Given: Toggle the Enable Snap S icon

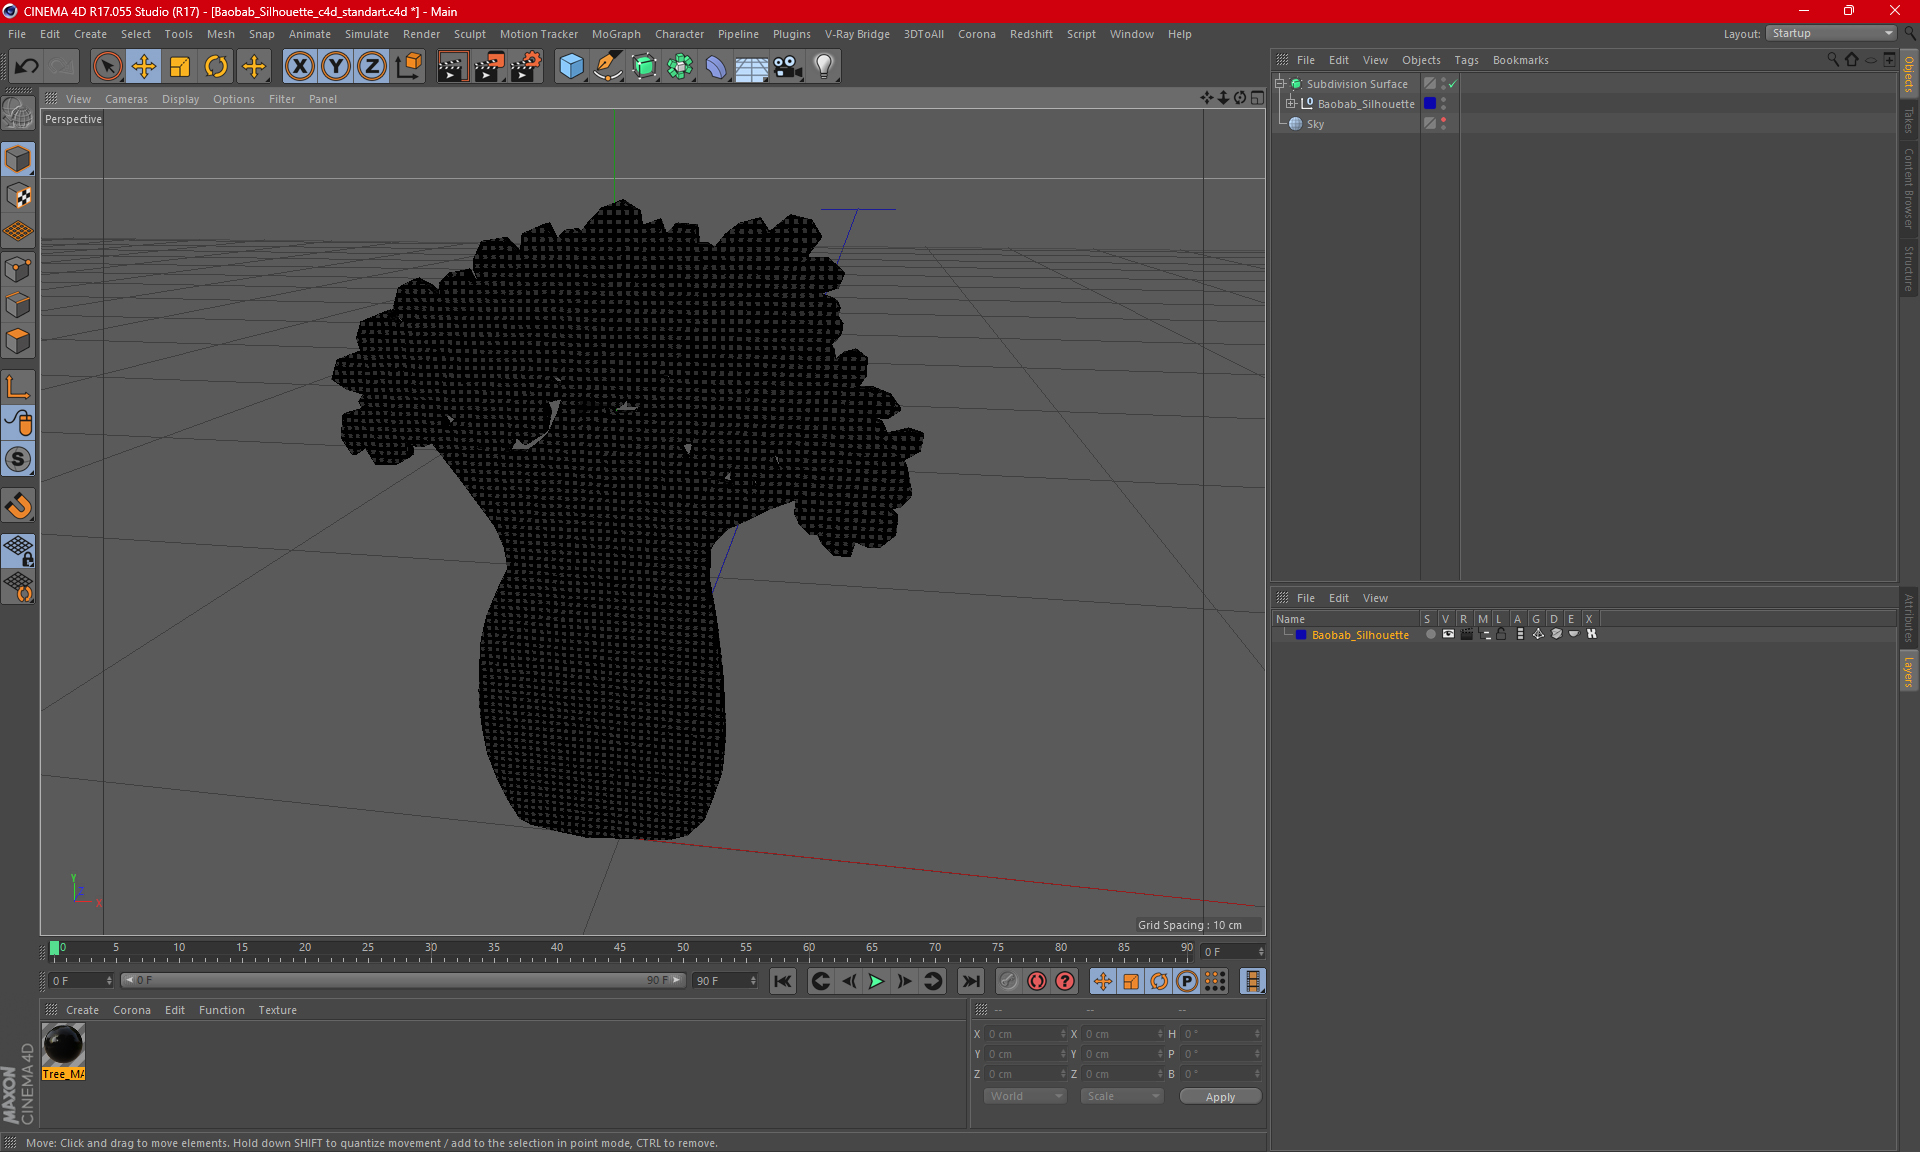Looking at the screenshot, I should coord(18,459).
